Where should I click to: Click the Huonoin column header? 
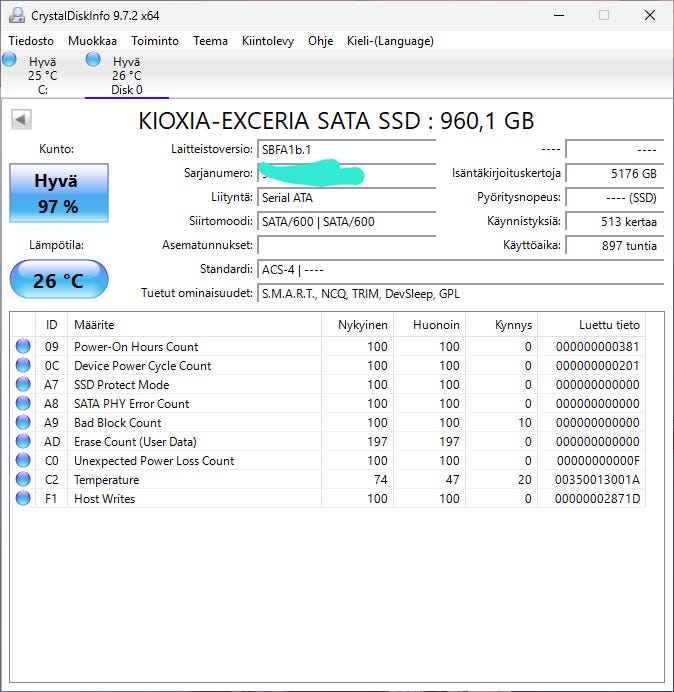point(429,325)
